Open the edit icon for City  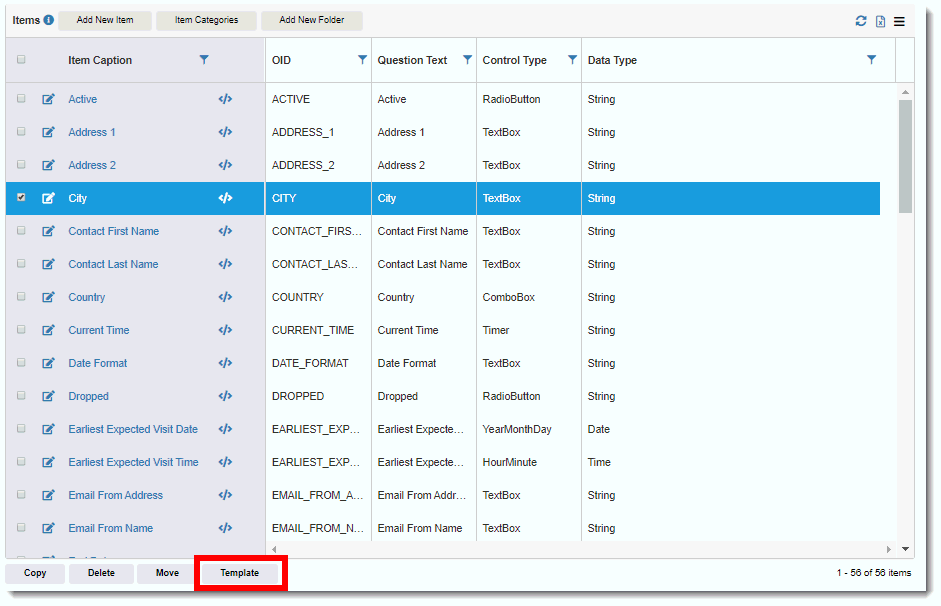coord(48,198)
